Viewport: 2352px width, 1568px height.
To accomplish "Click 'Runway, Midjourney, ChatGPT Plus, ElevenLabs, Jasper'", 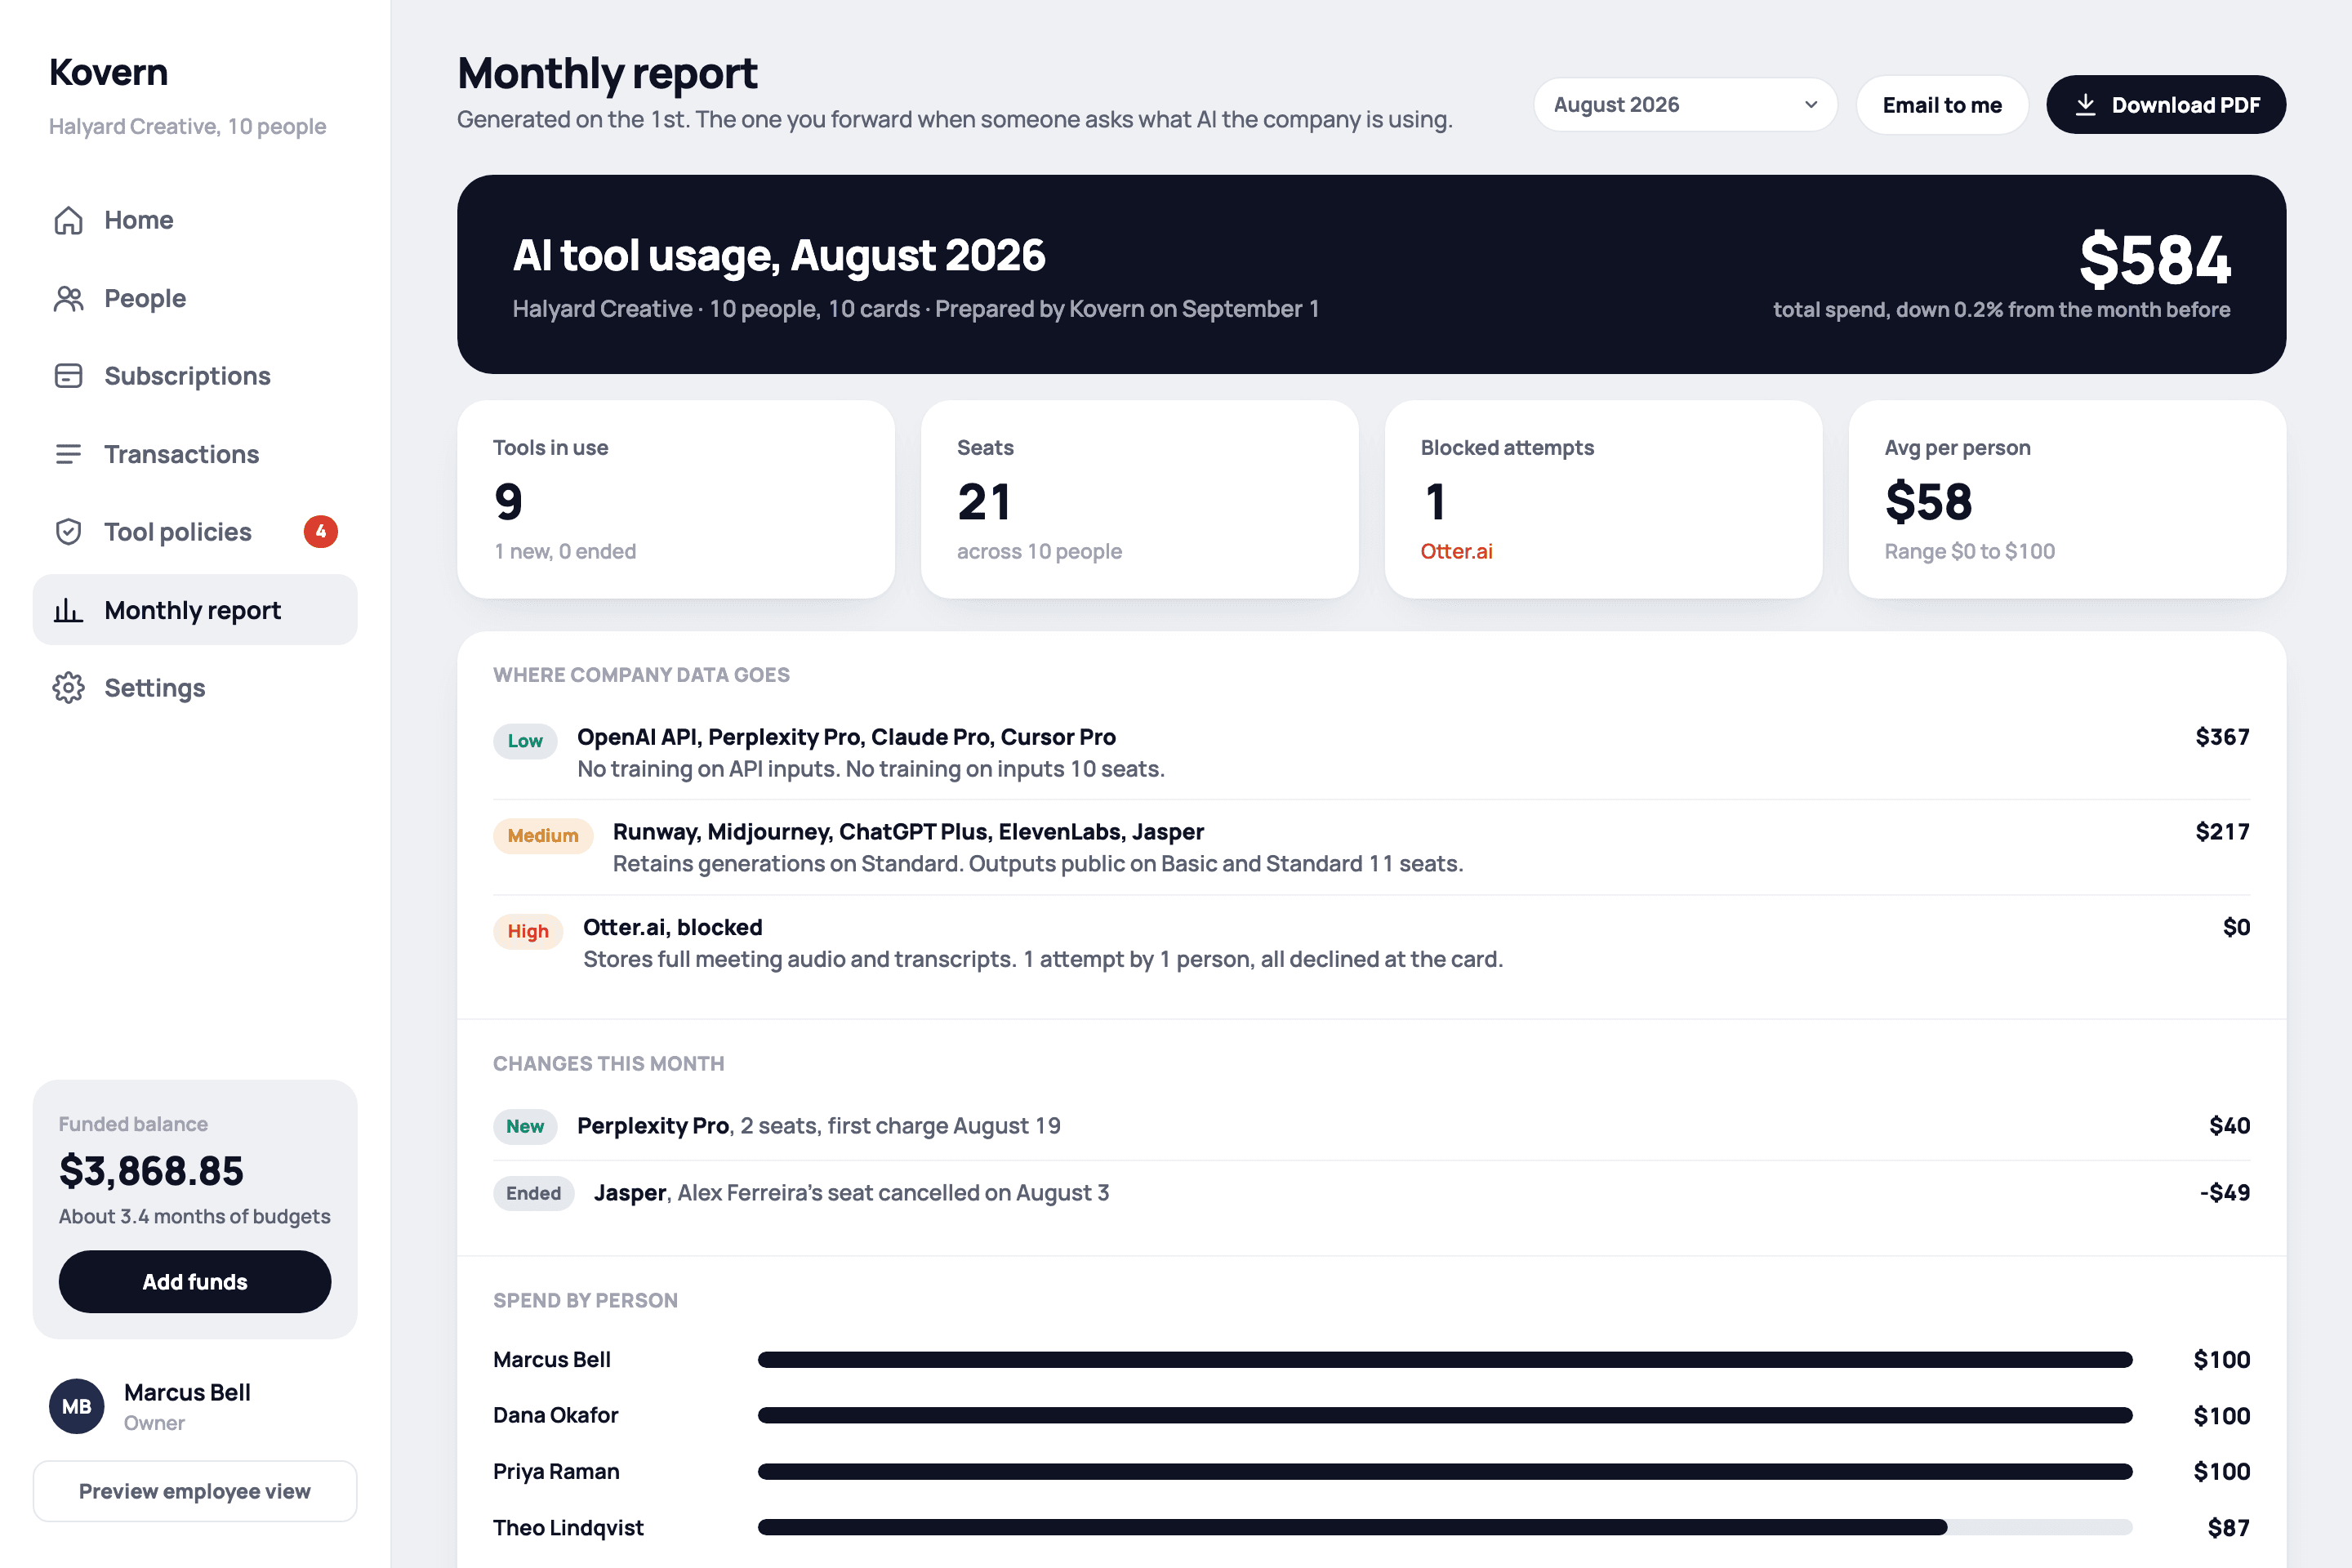I will click(x=908, y=832).
